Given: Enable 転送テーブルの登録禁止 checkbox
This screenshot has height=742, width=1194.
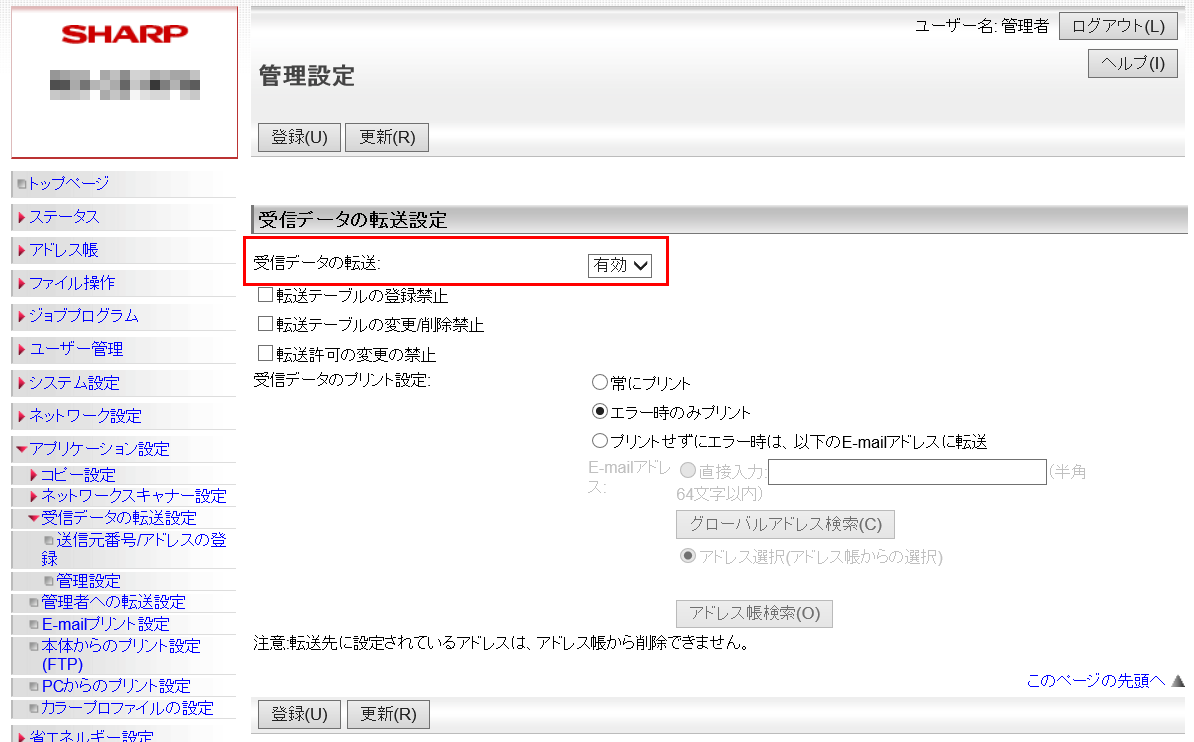Looking at the screenshot, I should point(265,295).
